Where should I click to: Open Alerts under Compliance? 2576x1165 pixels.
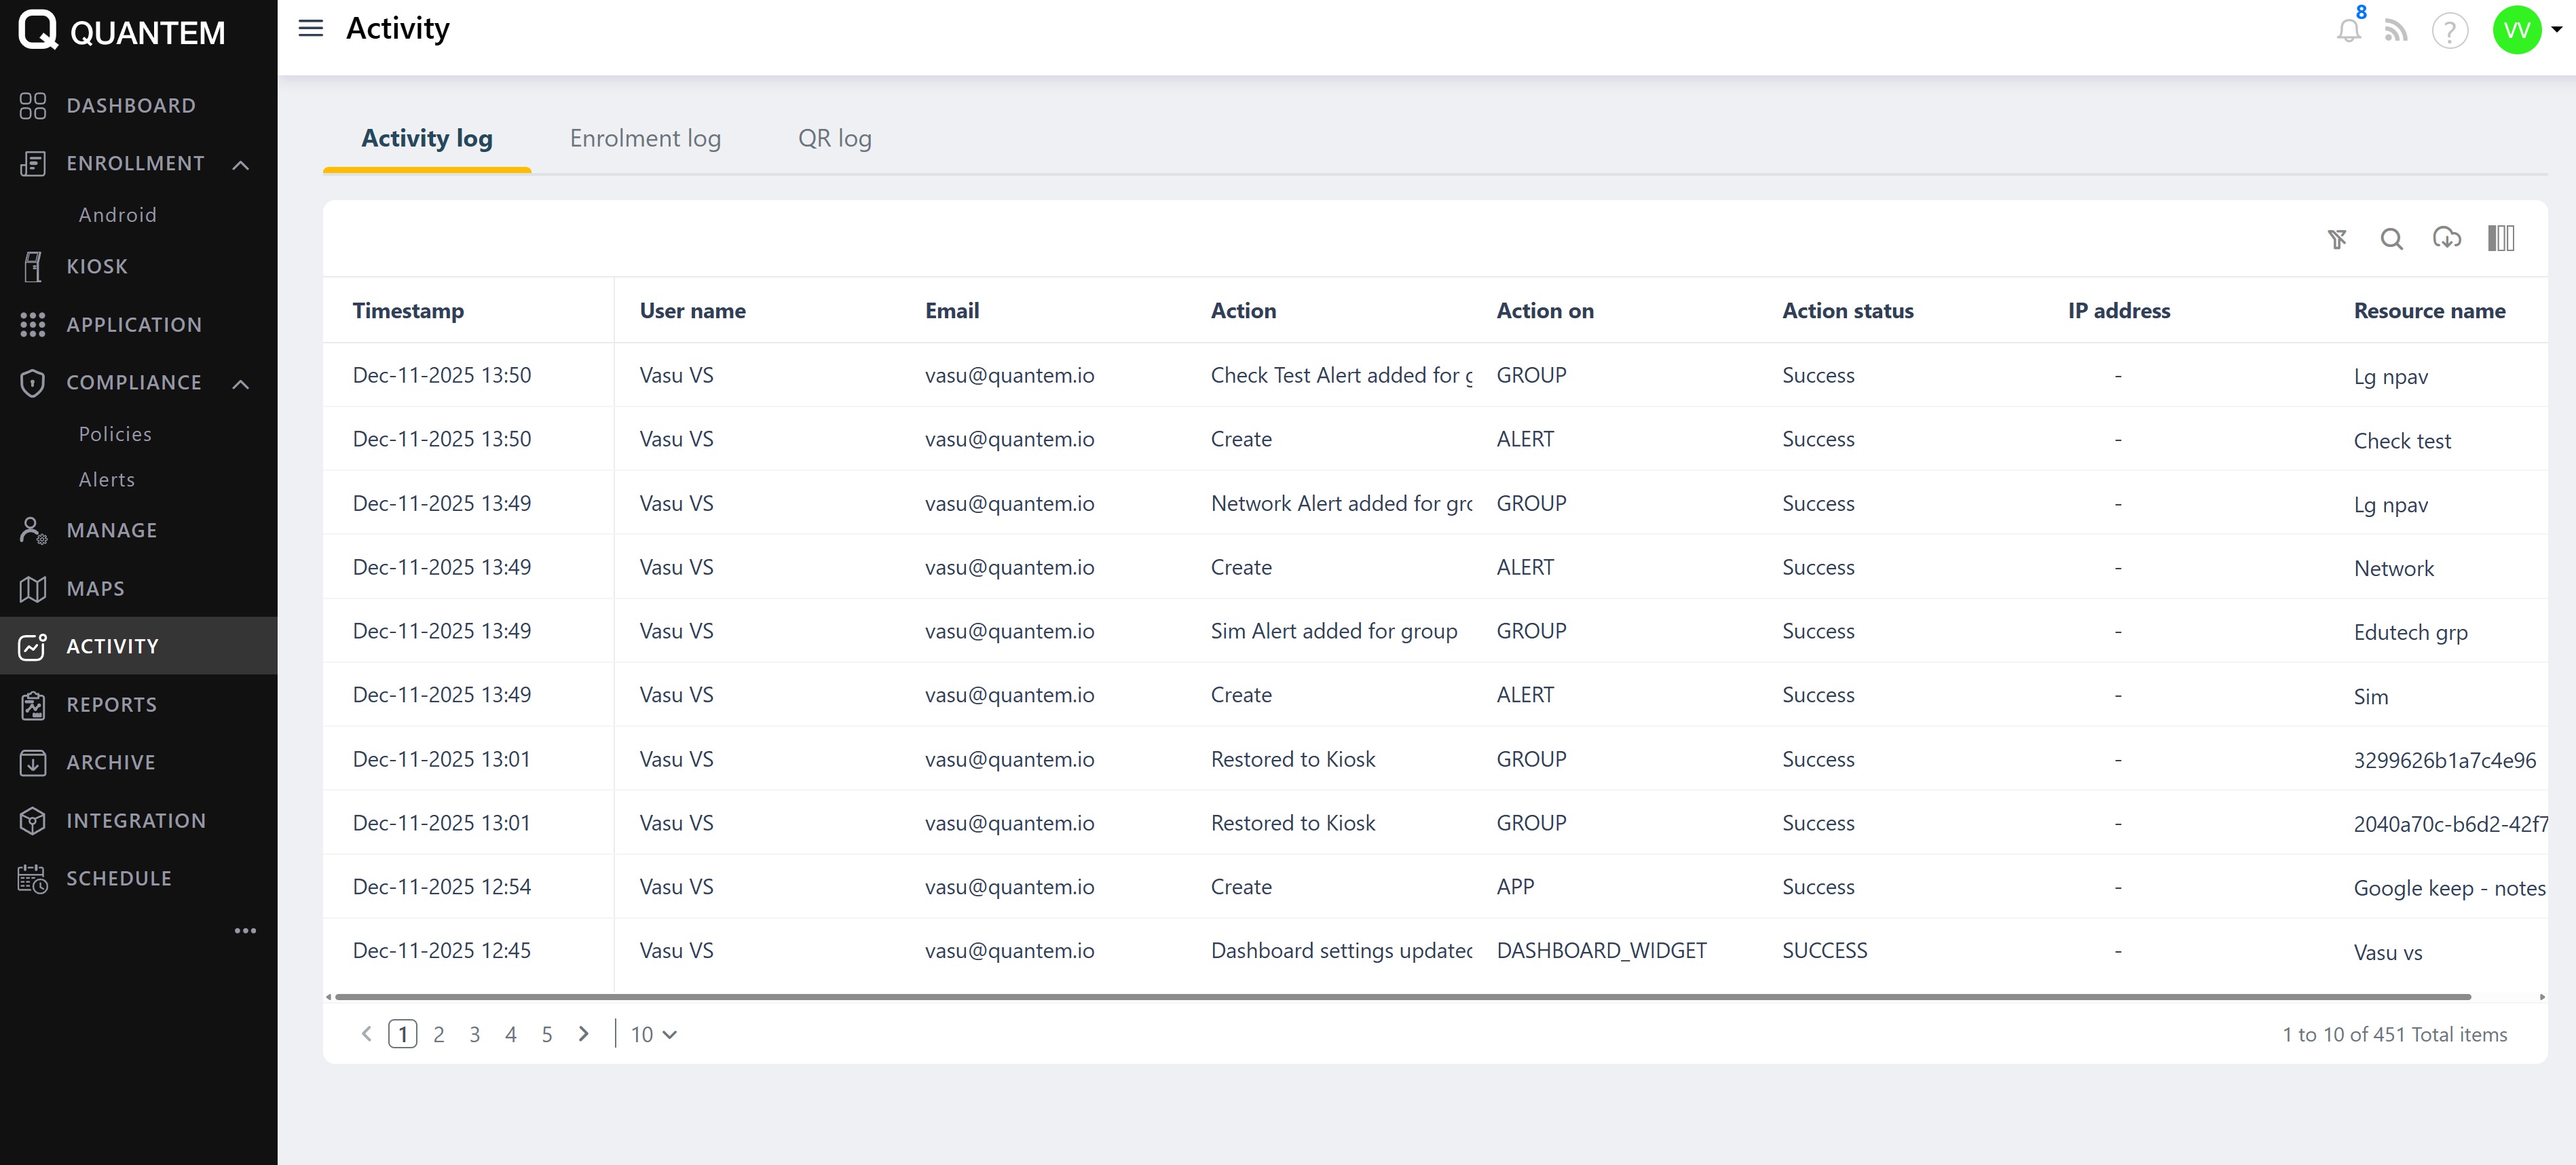(x=107, y=480)
